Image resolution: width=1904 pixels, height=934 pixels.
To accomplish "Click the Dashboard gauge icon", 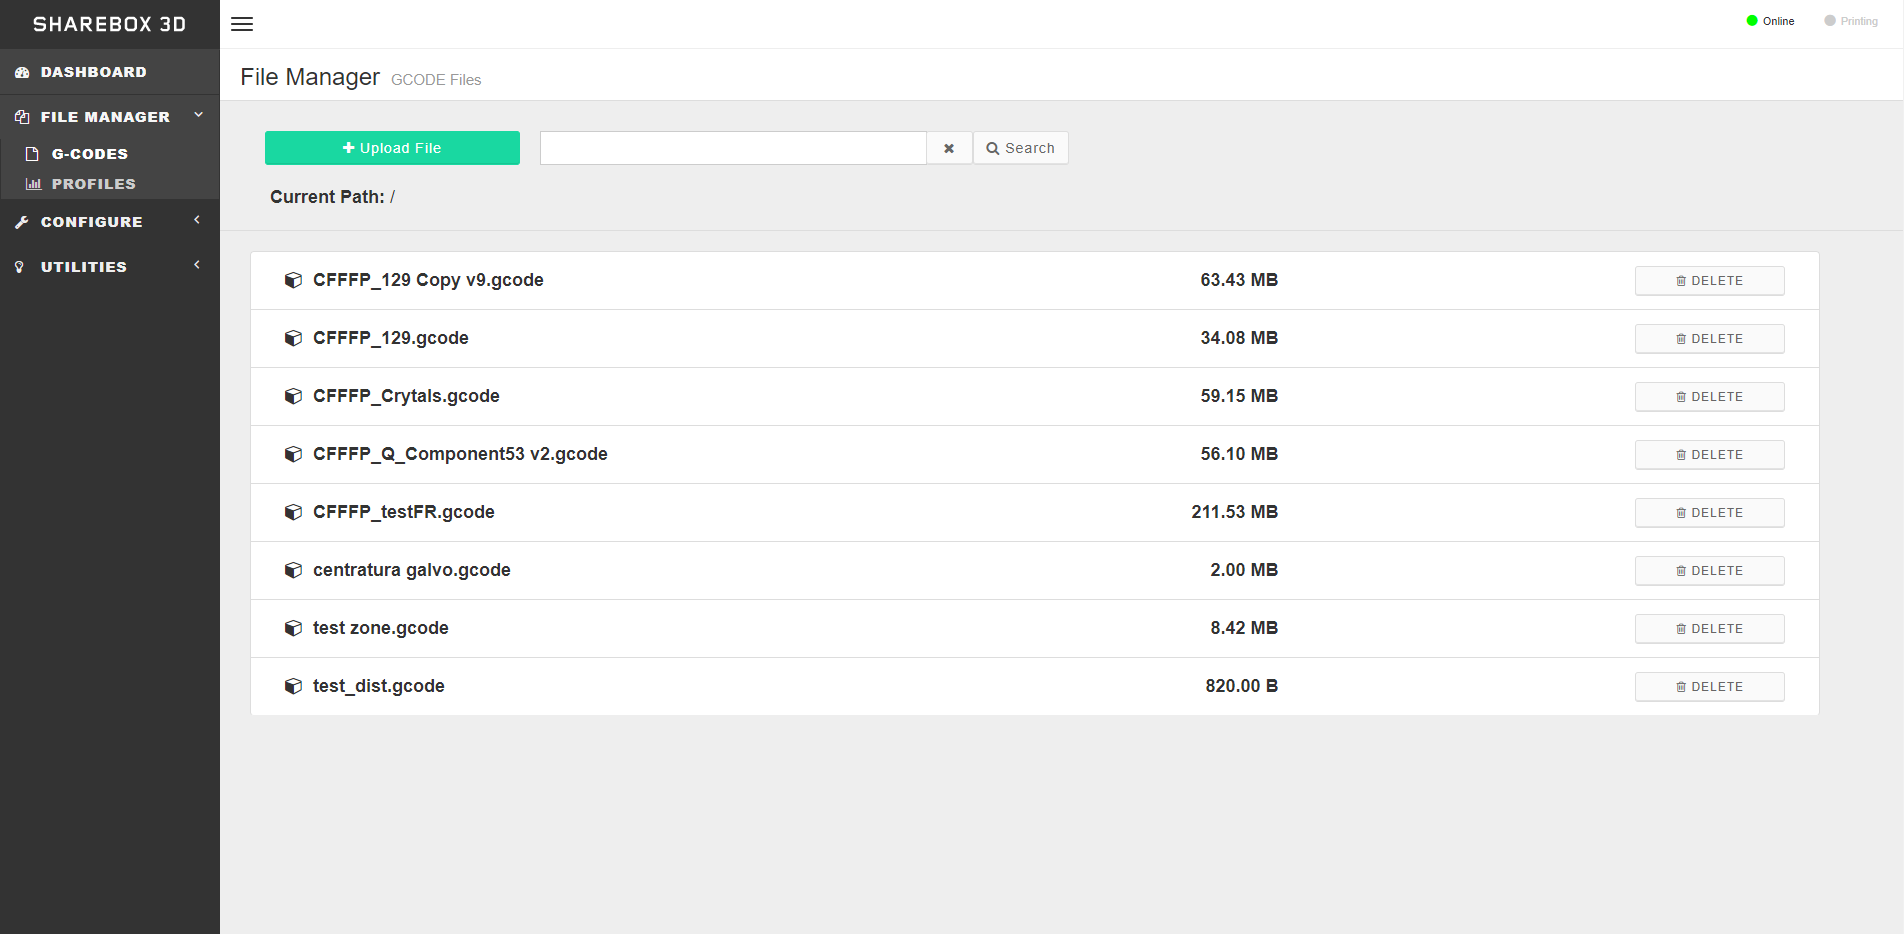I will click(x=22, y=73).
